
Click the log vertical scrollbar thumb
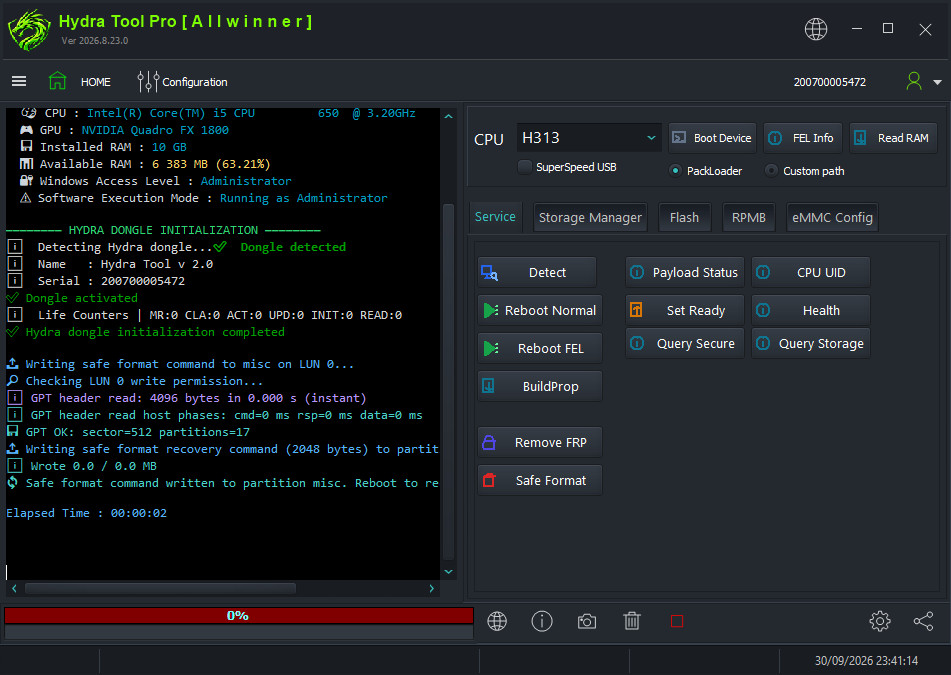point(448,382)
